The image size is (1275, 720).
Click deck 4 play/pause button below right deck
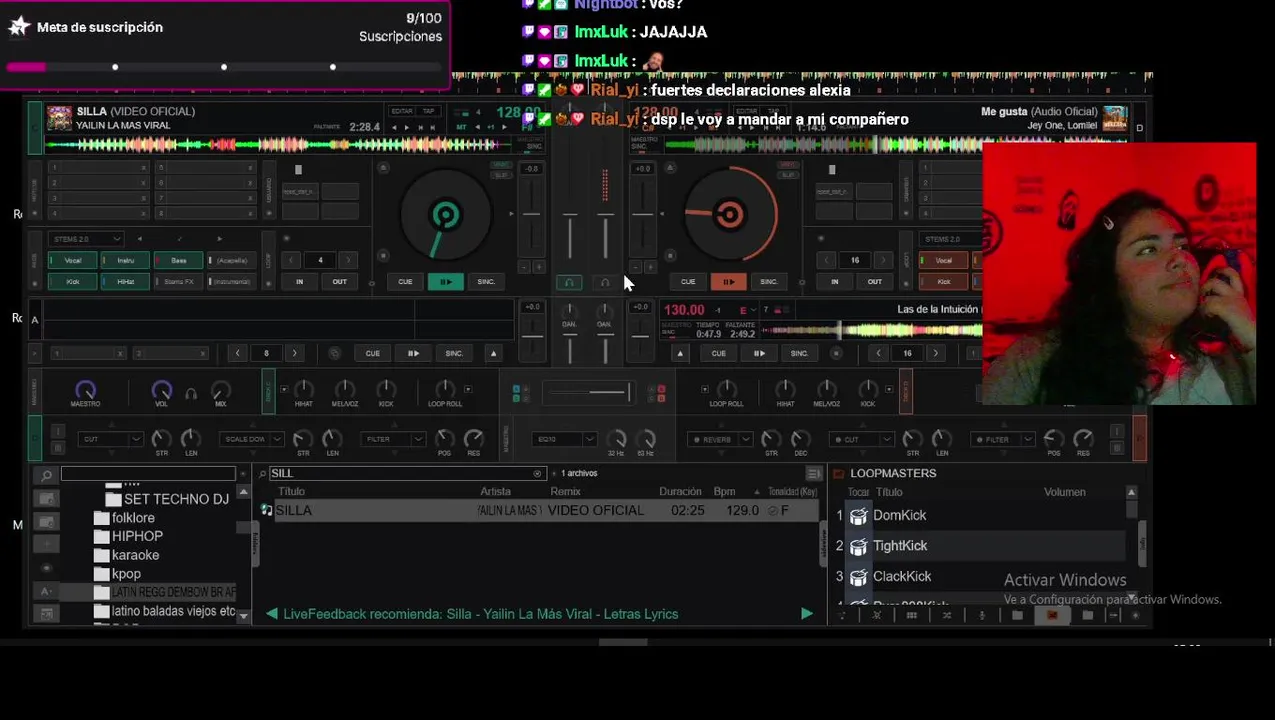(759, 353)
